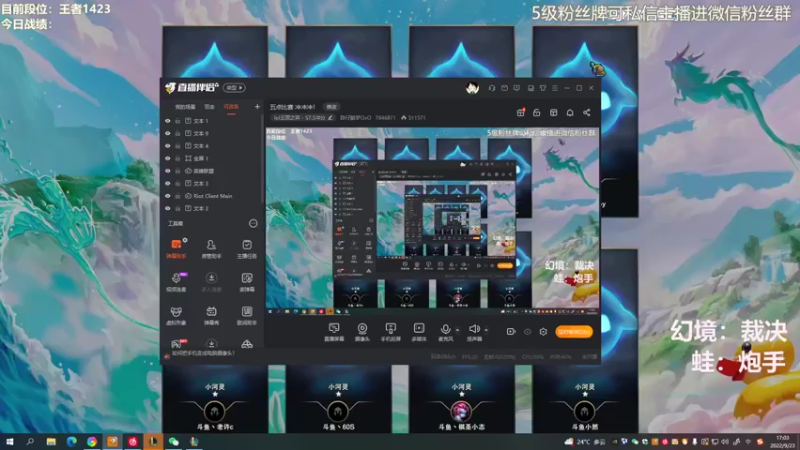
Task: Toggle visibility of source 文本 4
Action: tap(167, 146)
